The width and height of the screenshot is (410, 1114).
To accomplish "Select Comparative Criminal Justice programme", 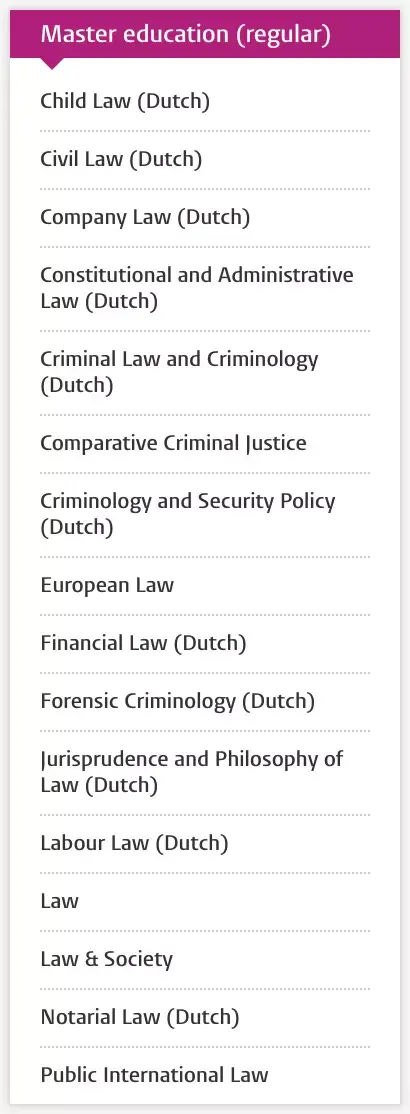I will pos(173,443).
